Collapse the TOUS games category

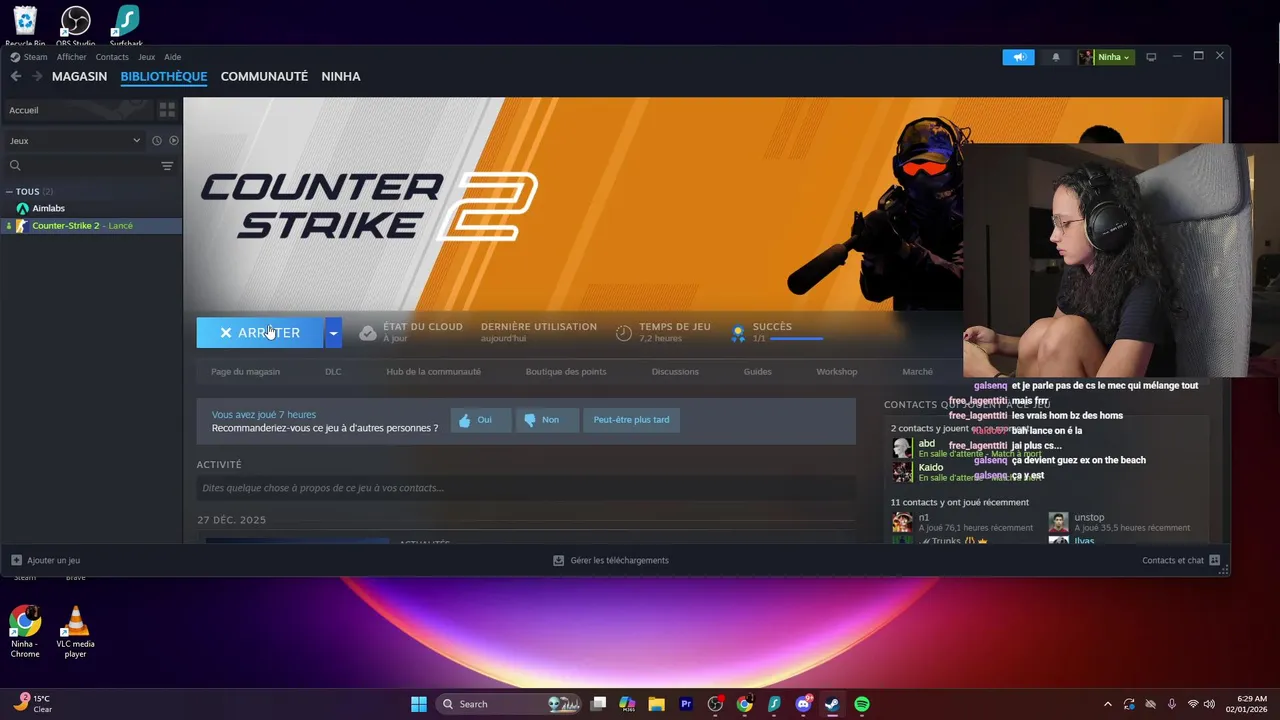point(9,191)
